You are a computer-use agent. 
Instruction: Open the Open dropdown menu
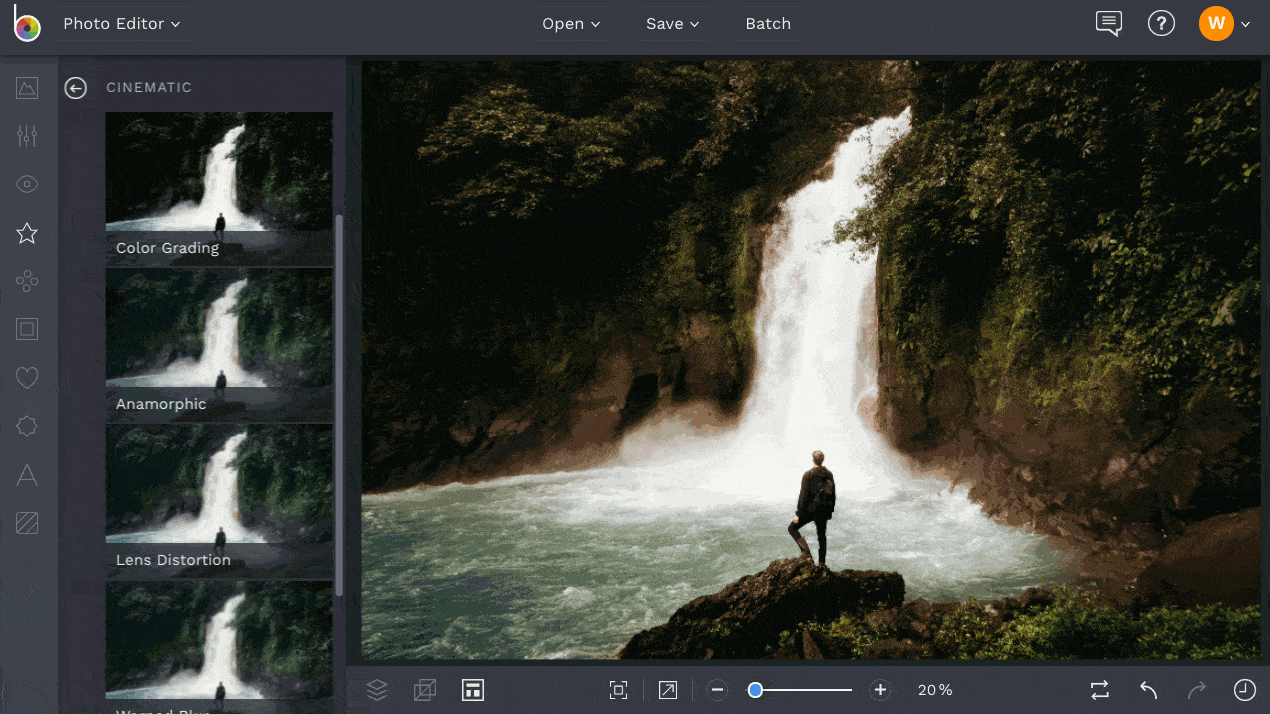point(571,24)
